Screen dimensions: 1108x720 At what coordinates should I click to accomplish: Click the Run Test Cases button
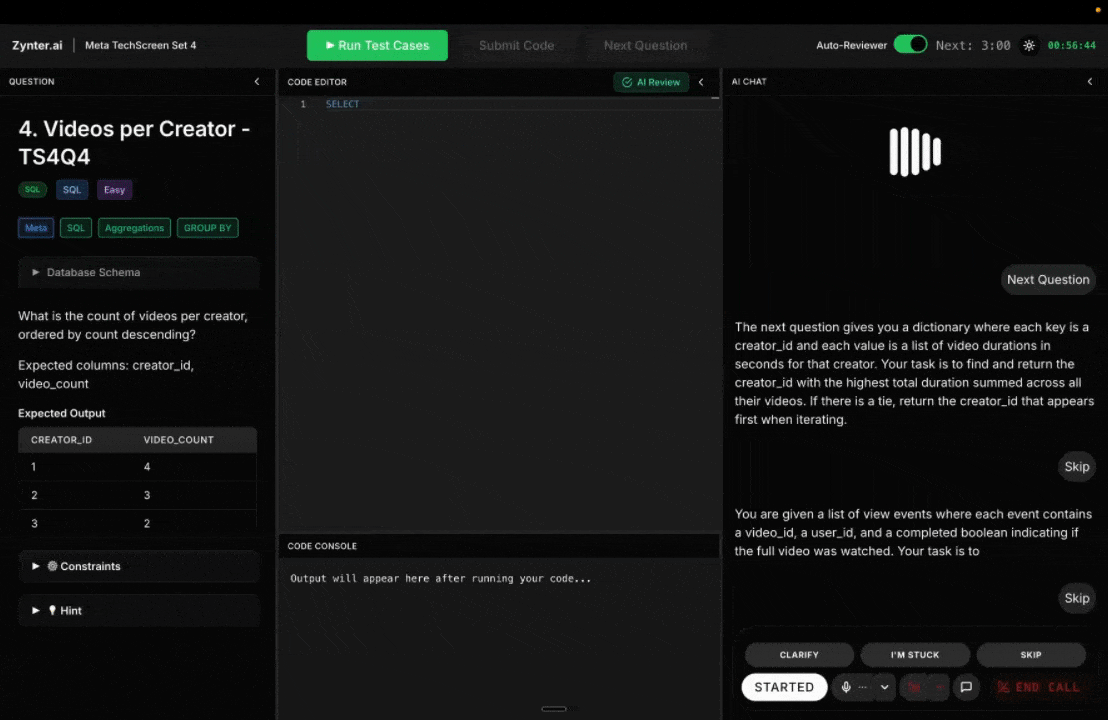tap(377, 45)
